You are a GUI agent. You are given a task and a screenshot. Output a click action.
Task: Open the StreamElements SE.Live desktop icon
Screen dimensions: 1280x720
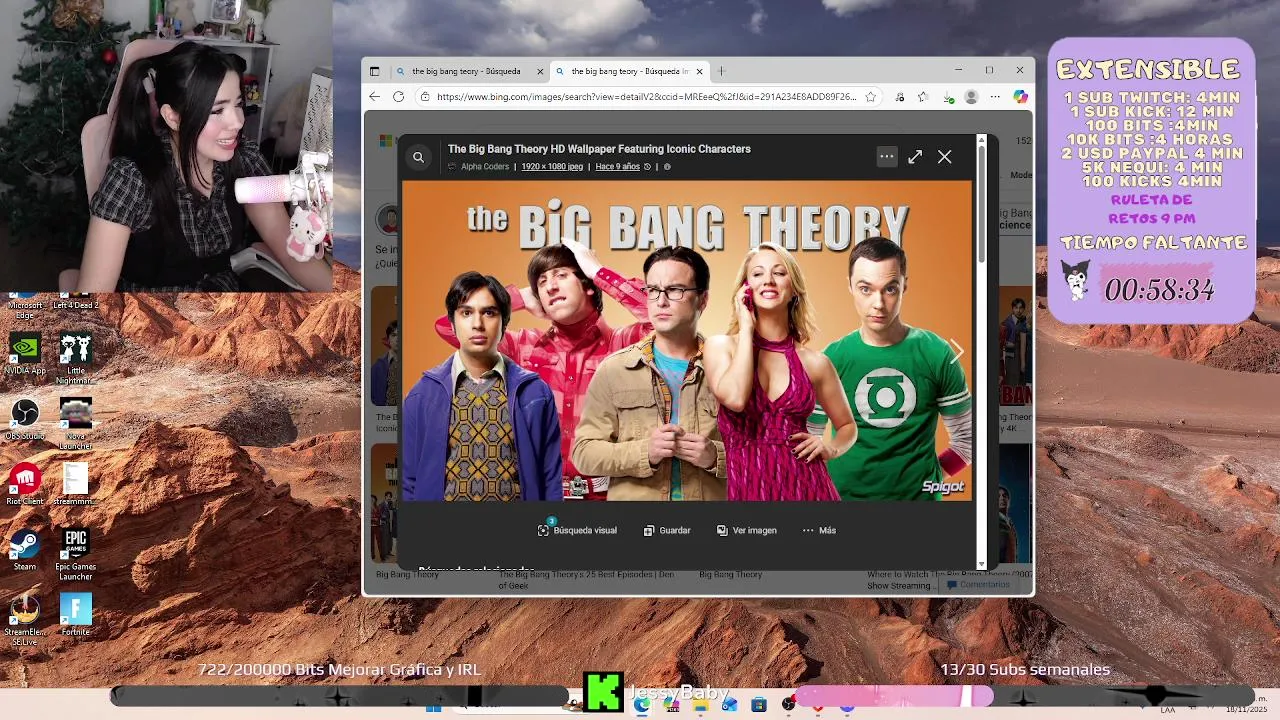tap(25, 619)
